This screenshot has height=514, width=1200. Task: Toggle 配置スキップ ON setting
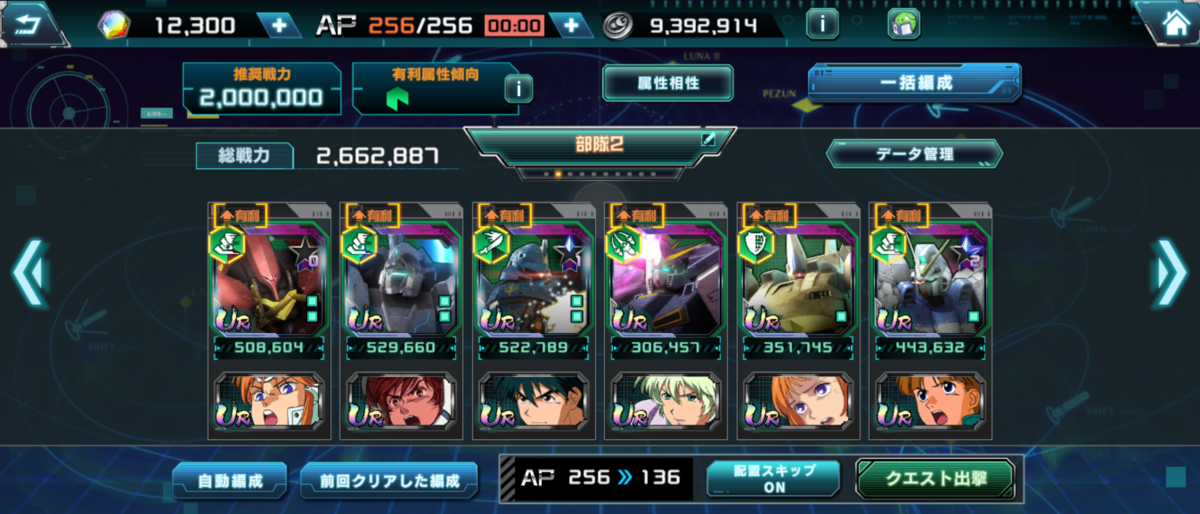775,479
